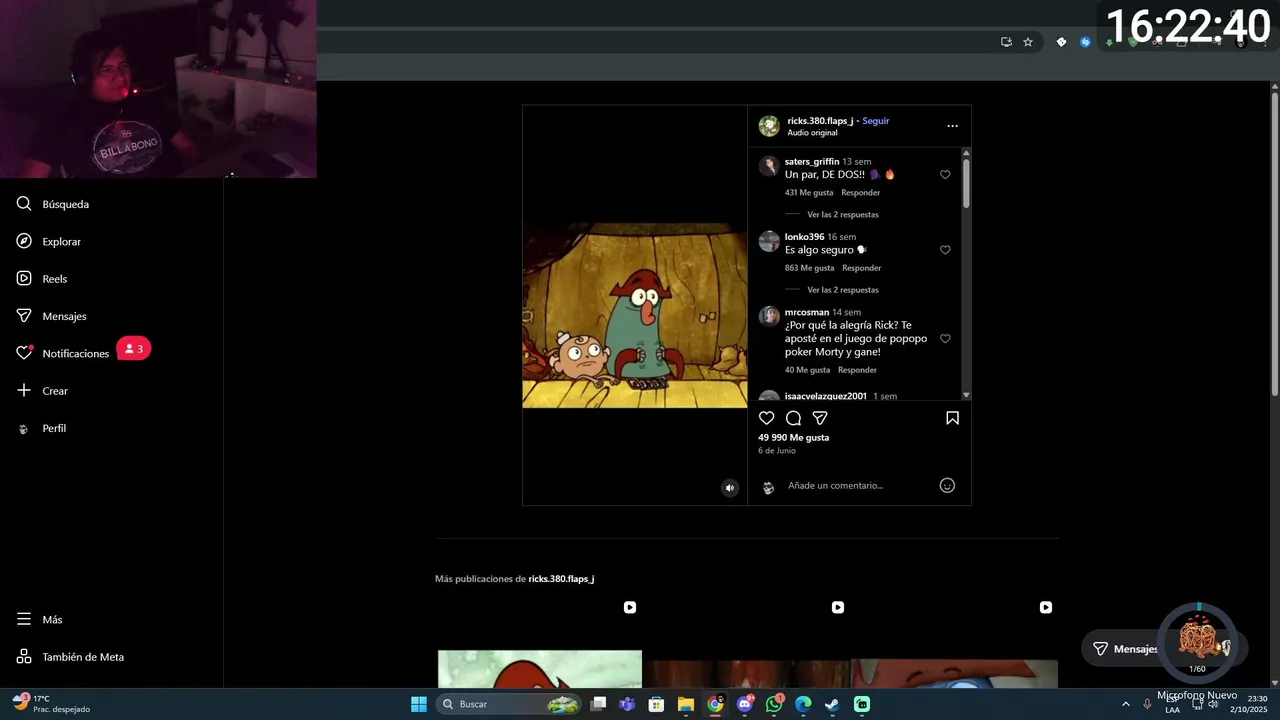Open first thumbnail in more posts
Image resolution: width=1280 pixels, height=720 pixels.
540,645
